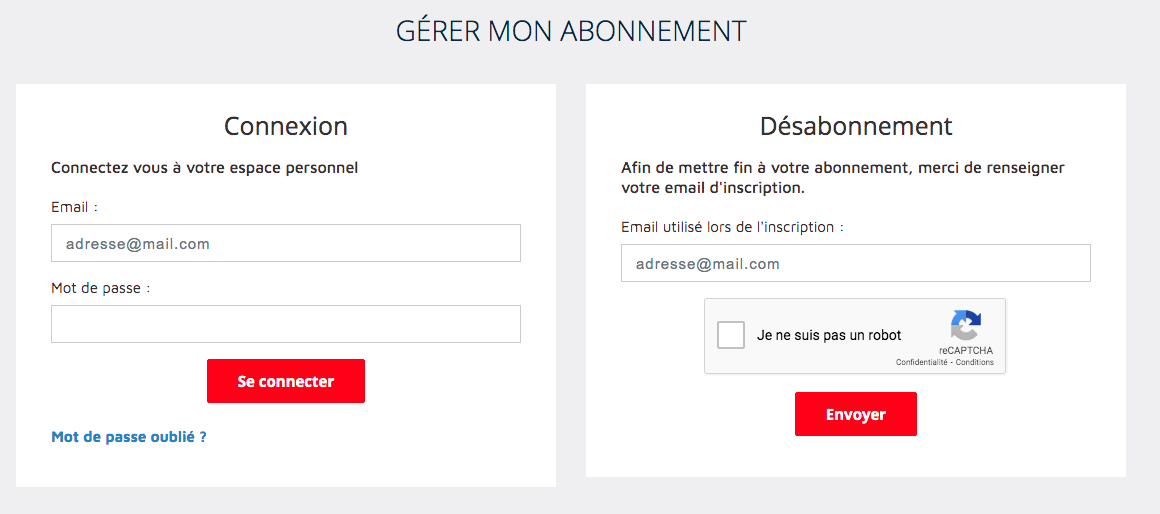Click the "Connectez vous à votre espace personnel" text
The image size is (1160, 514).
click(x=204, y=167)
